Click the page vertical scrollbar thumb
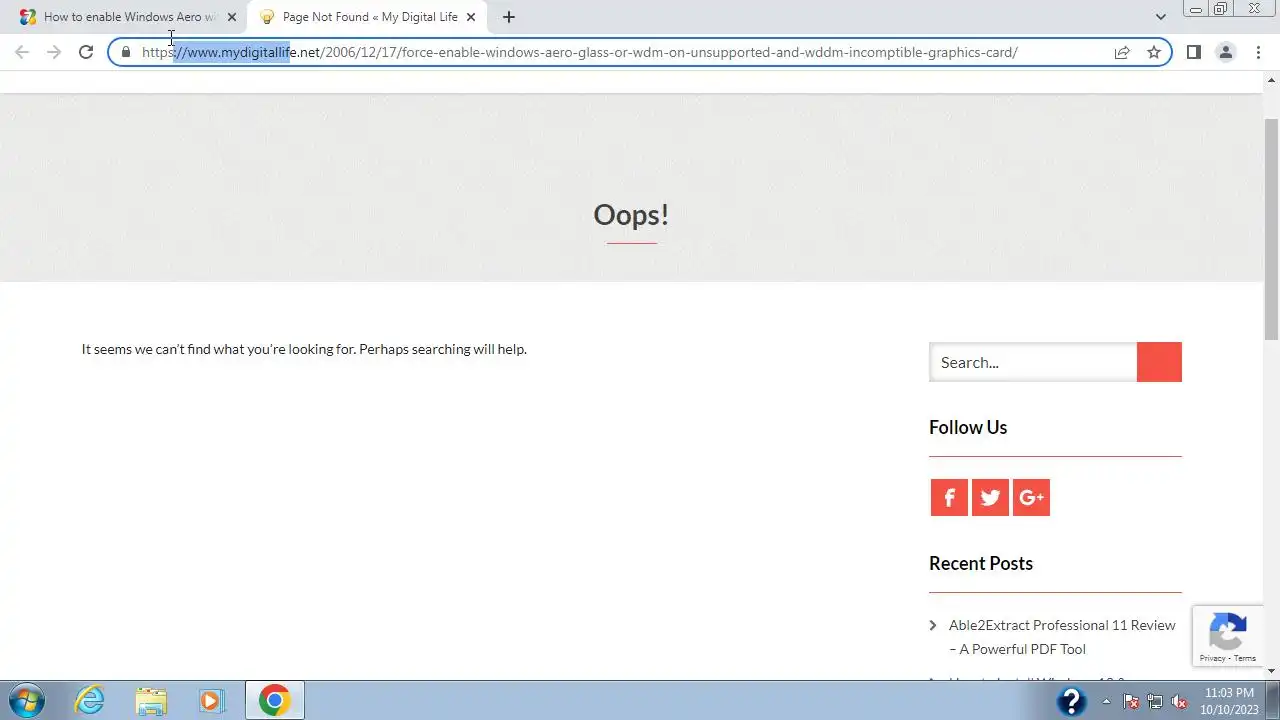Screen dimensions: 1280x720 click(1272, 228)
